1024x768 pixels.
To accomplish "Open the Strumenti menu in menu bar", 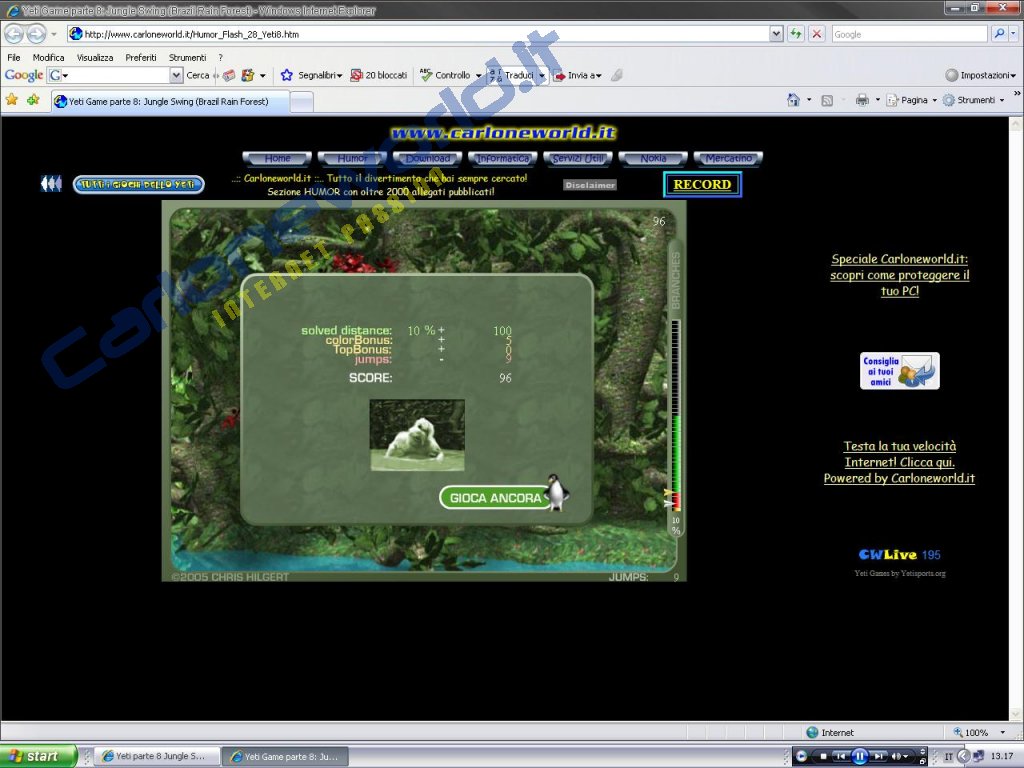I will tap(187, 57).
